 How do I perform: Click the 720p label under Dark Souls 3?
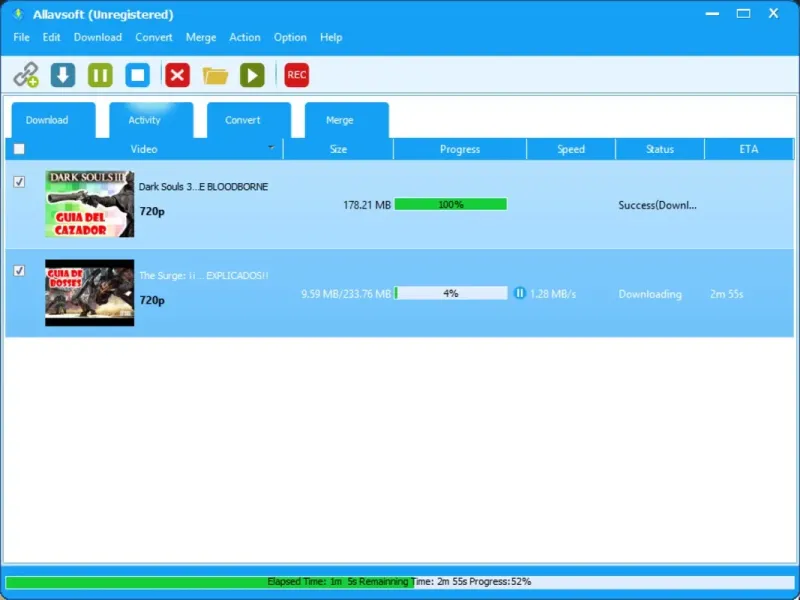pos(152,211)
